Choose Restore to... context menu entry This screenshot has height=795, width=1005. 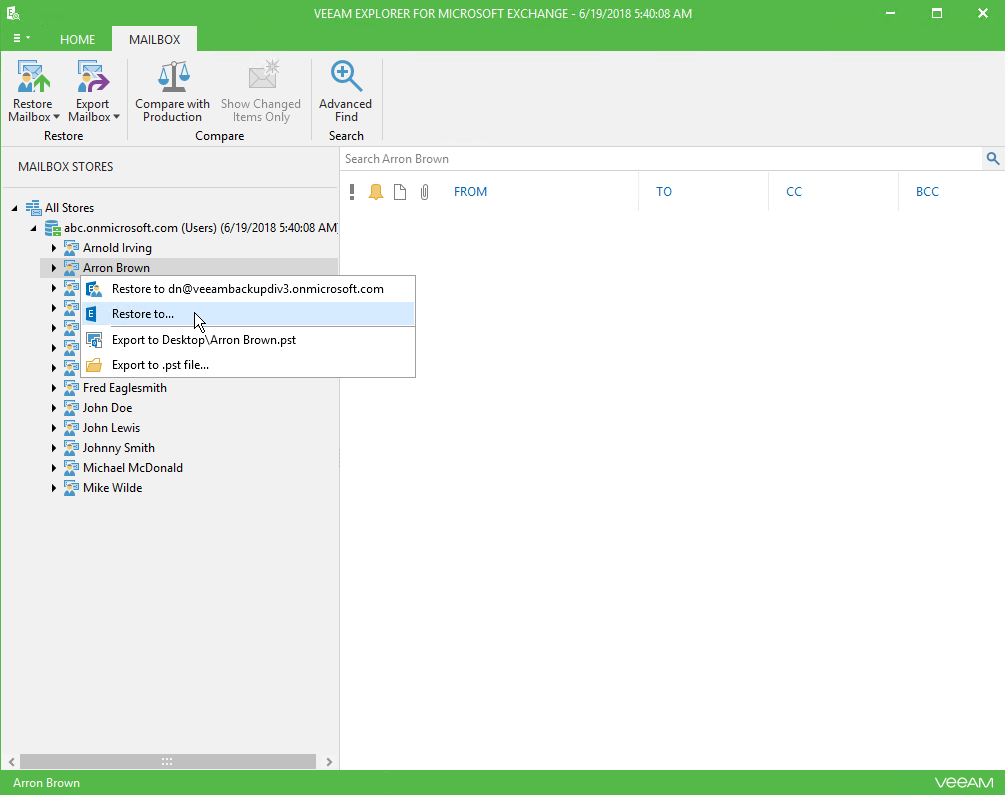(x=248, y=314)
